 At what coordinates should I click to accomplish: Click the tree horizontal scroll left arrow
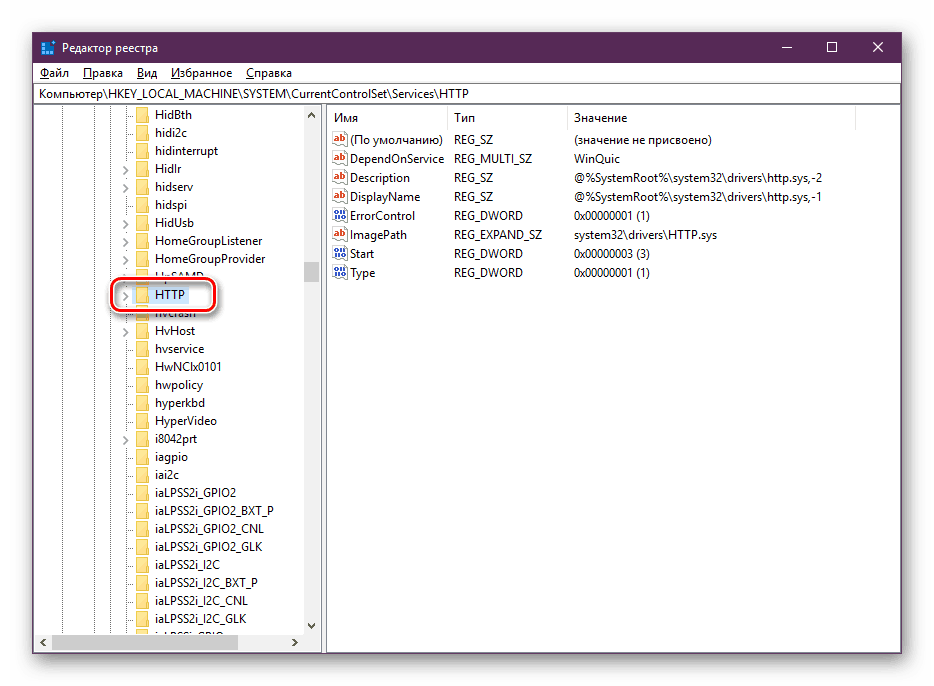point(43,643)
